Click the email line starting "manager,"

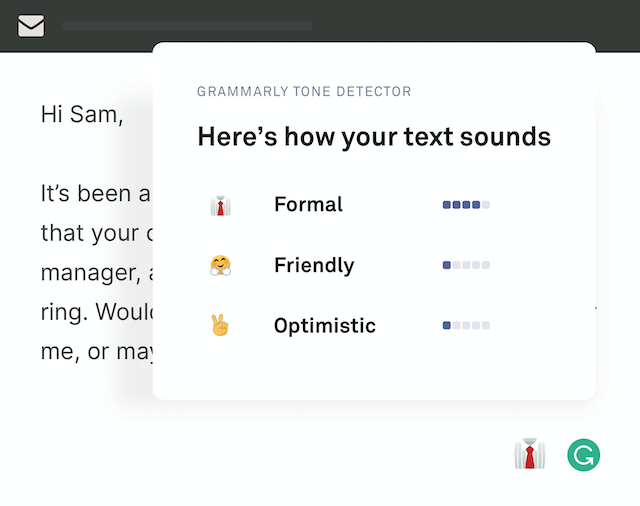click(x=95, y=272)
